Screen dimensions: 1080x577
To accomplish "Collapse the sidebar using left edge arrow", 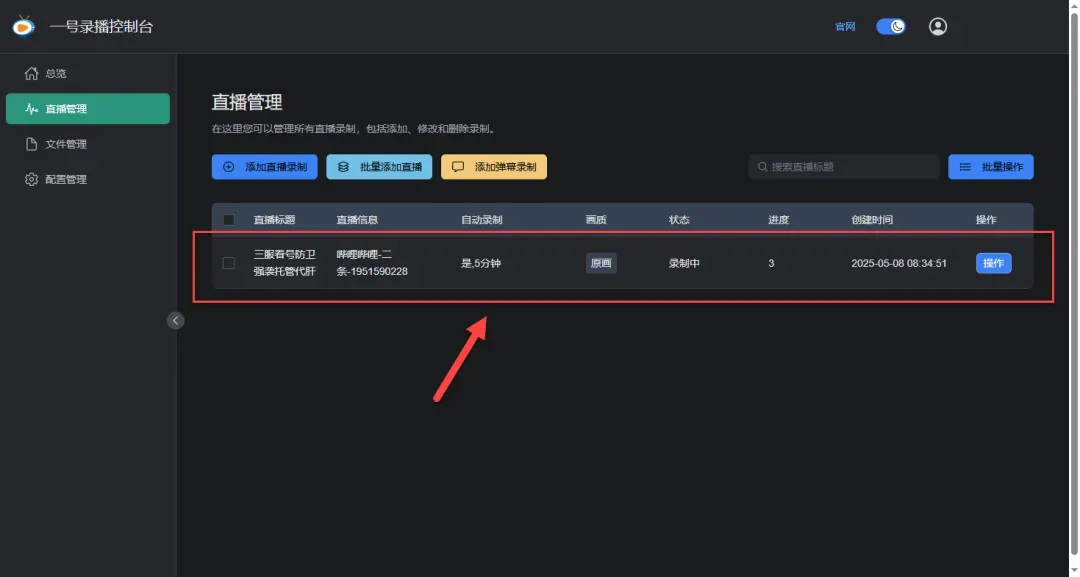I will click(176, 320).
